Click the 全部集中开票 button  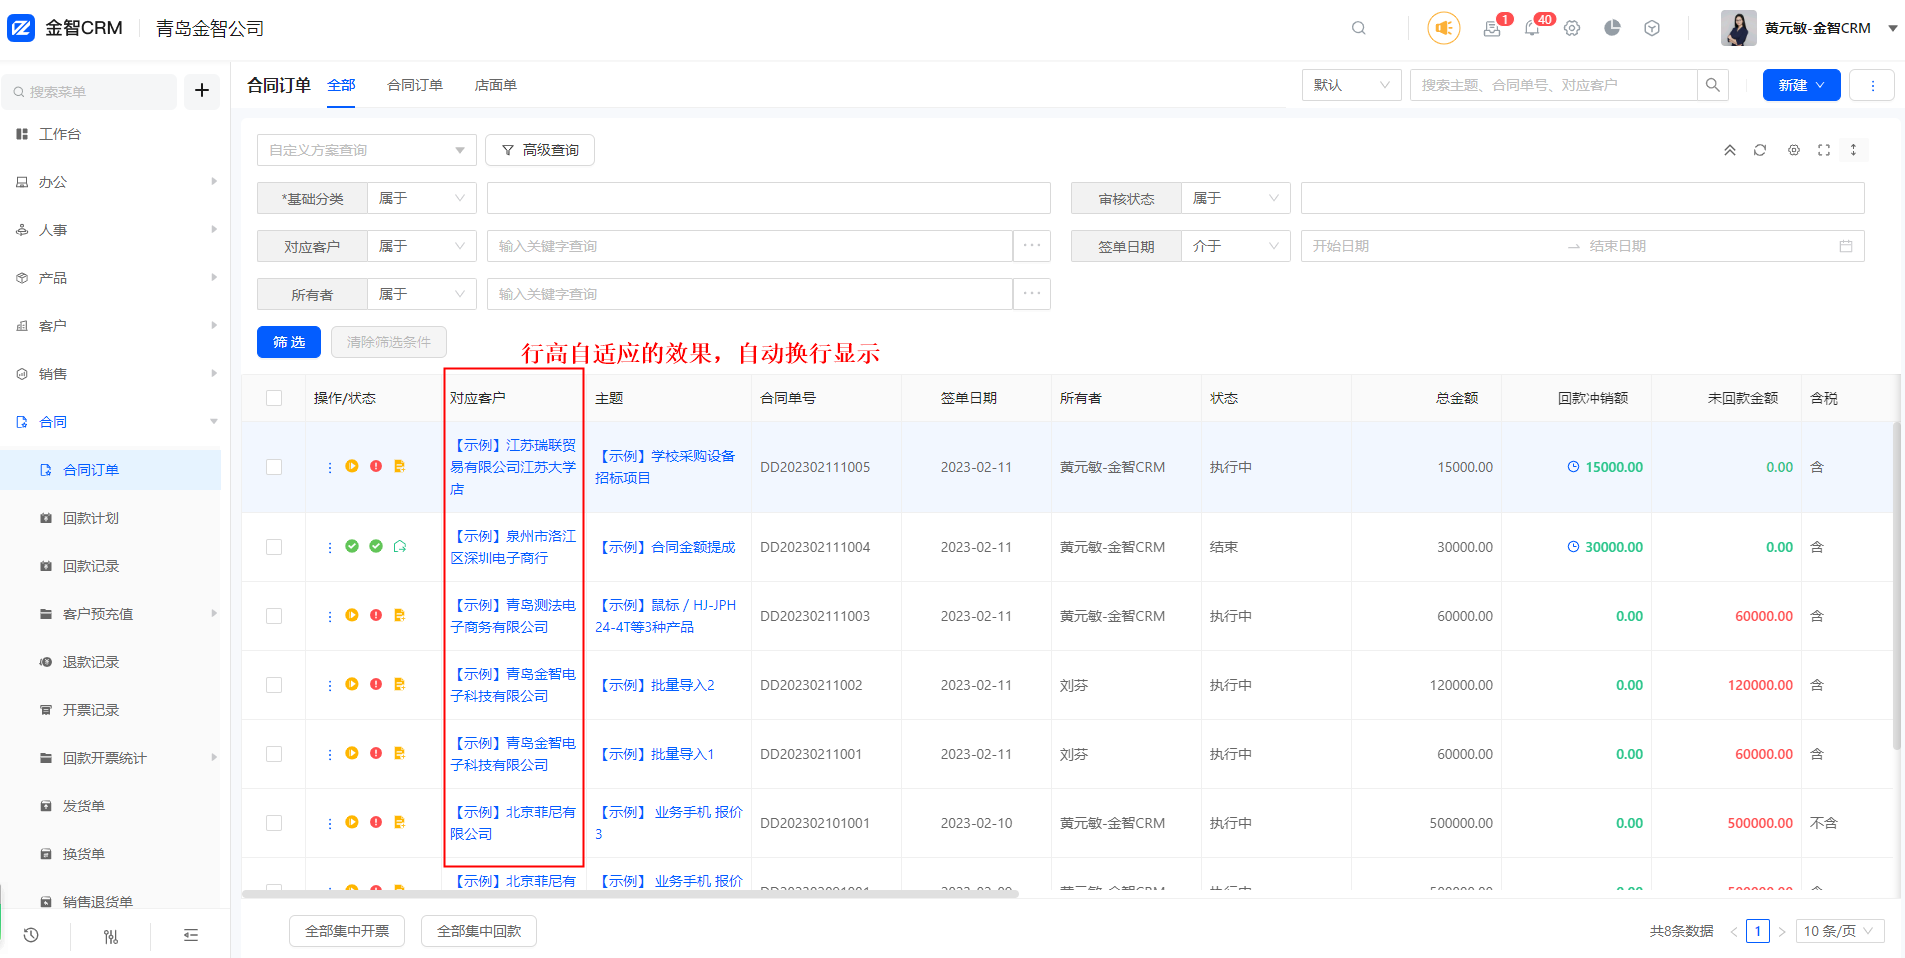point(347,931)
